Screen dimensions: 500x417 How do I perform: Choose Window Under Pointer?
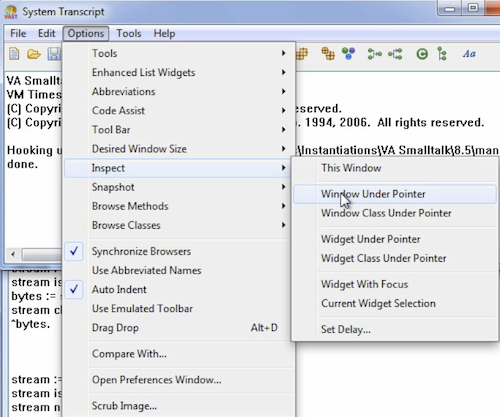tap(395, 194)
